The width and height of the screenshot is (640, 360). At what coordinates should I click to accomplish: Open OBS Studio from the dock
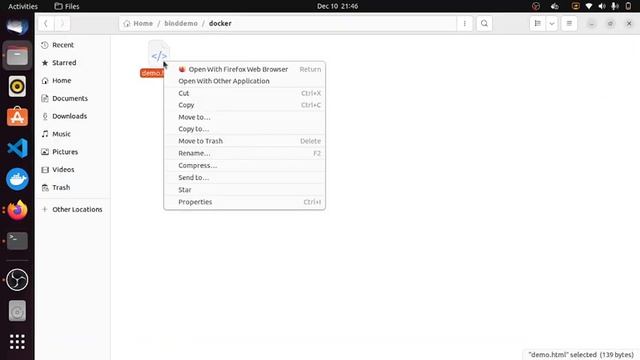tap(17, 280)
